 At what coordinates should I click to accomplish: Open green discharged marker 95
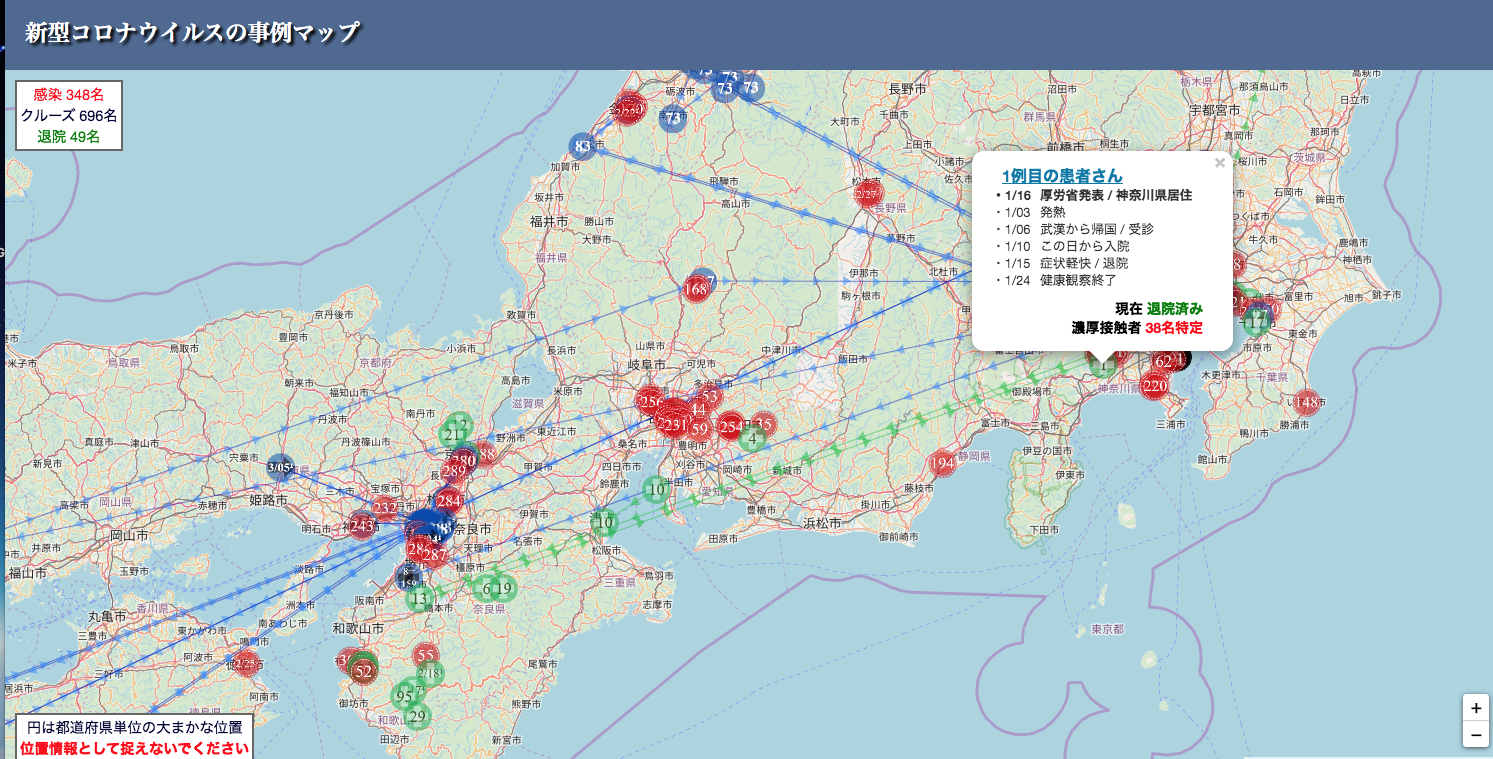[405, 696]
